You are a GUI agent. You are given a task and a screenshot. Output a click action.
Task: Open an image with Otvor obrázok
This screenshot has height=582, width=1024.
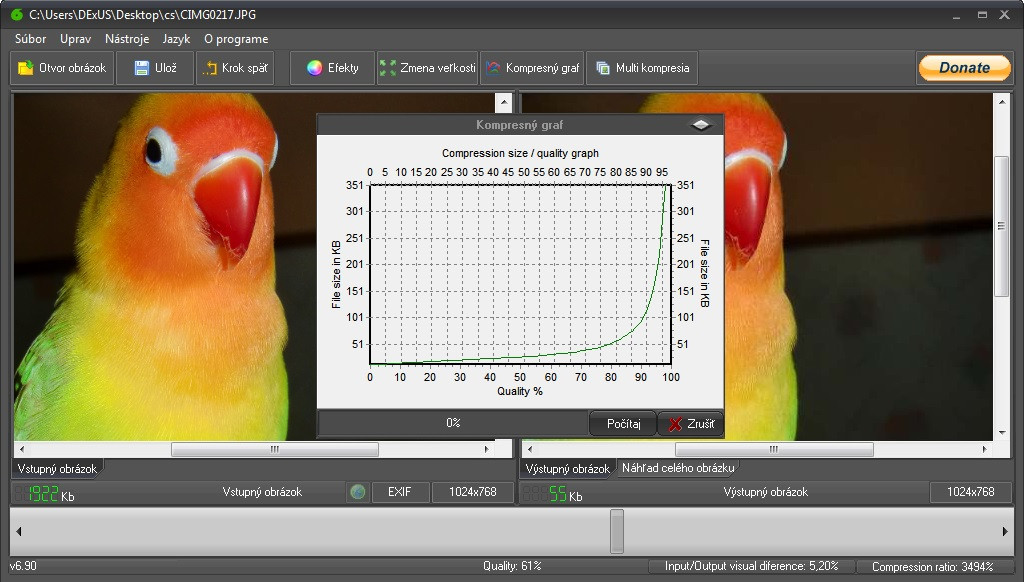tap(62, 68)
